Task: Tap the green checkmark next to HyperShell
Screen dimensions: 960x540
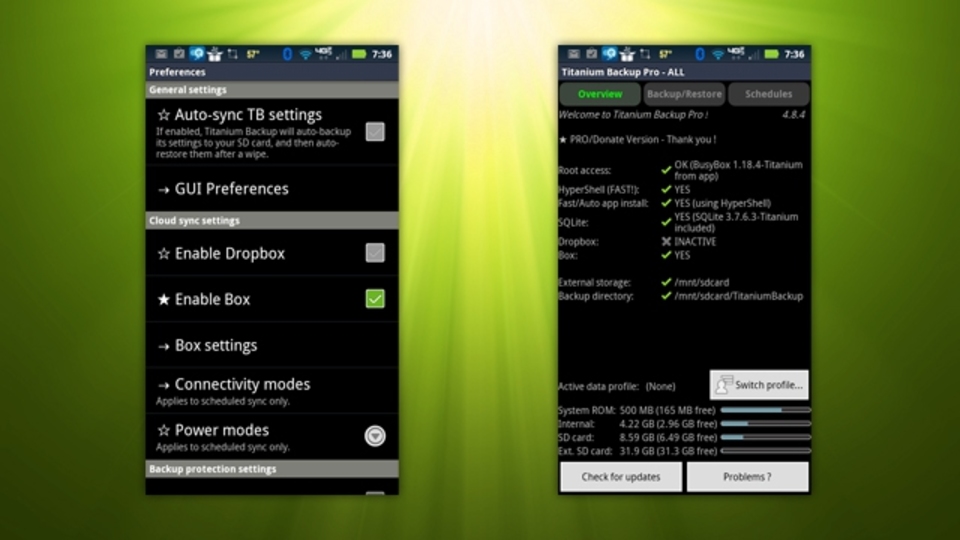Action: pyautogui.click(x=666, y=190)
